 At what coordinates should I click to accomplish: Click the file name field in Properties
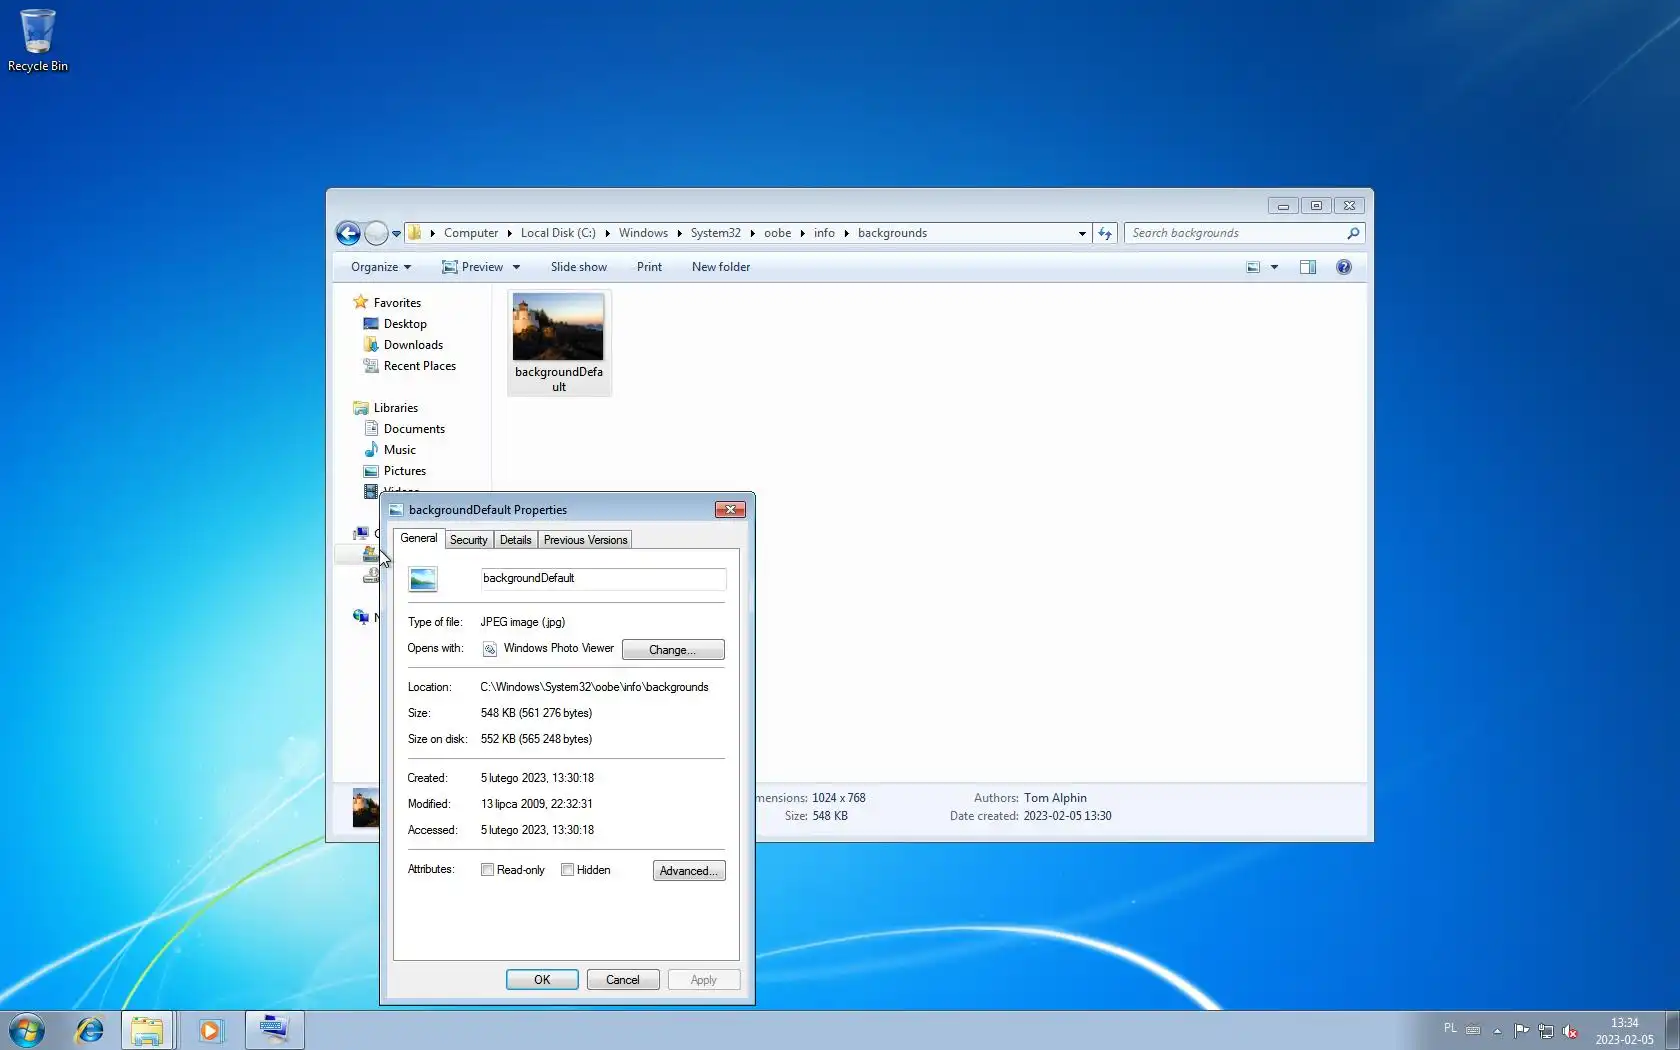click(603, 579)
